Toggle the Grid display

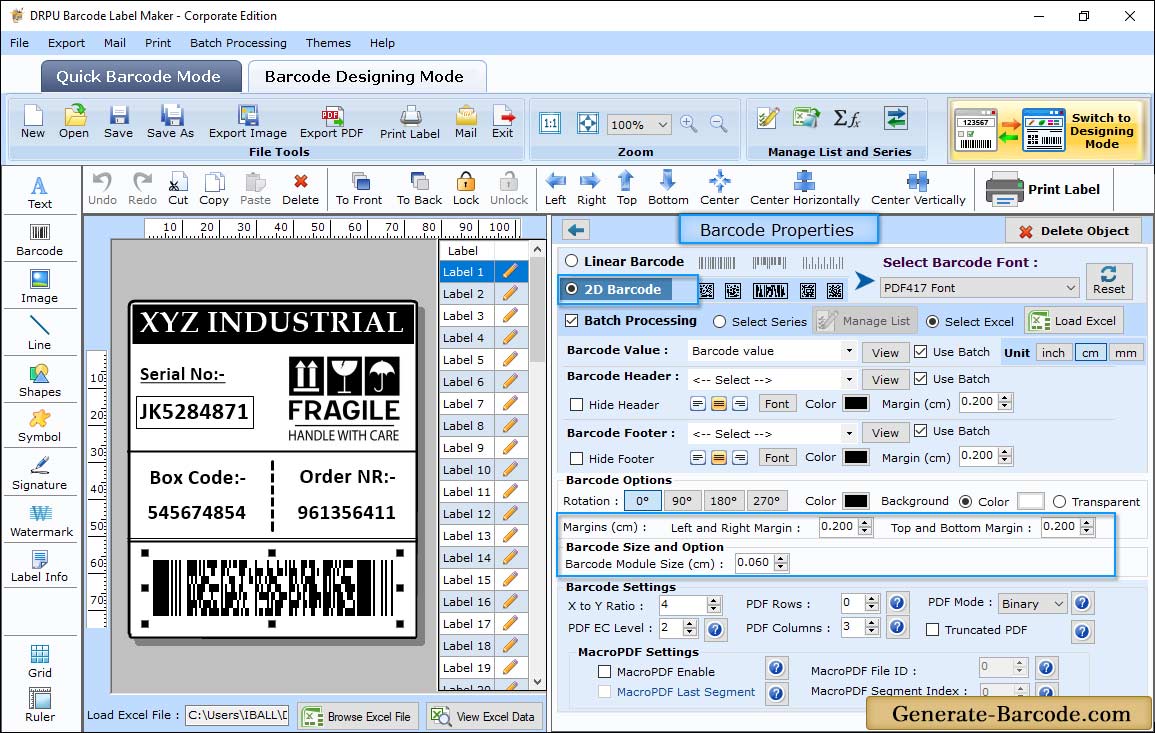40,661
